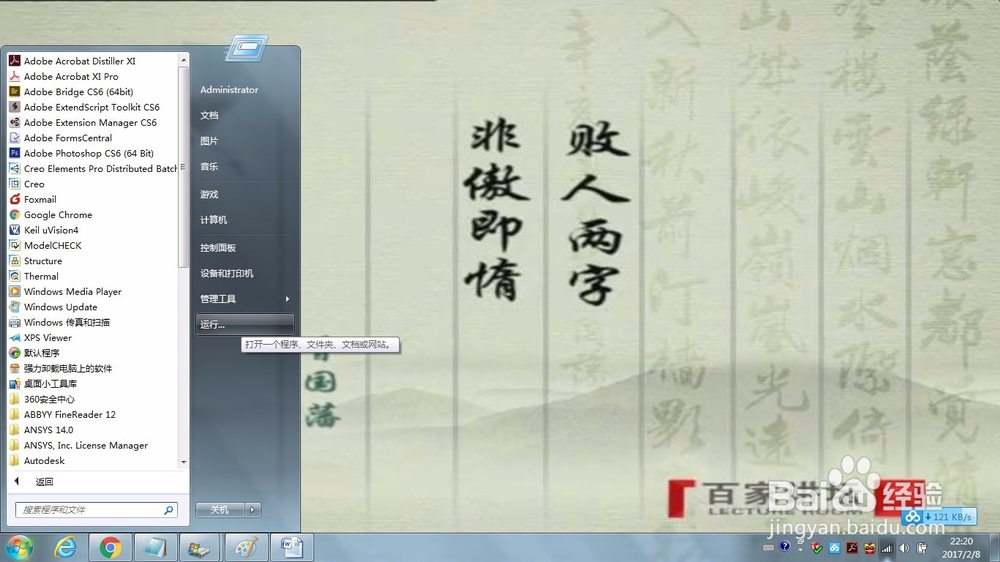The image size is (1000, 562).
Task: Open Internet Explorer from the taskbar
Action: coord(65,547)
